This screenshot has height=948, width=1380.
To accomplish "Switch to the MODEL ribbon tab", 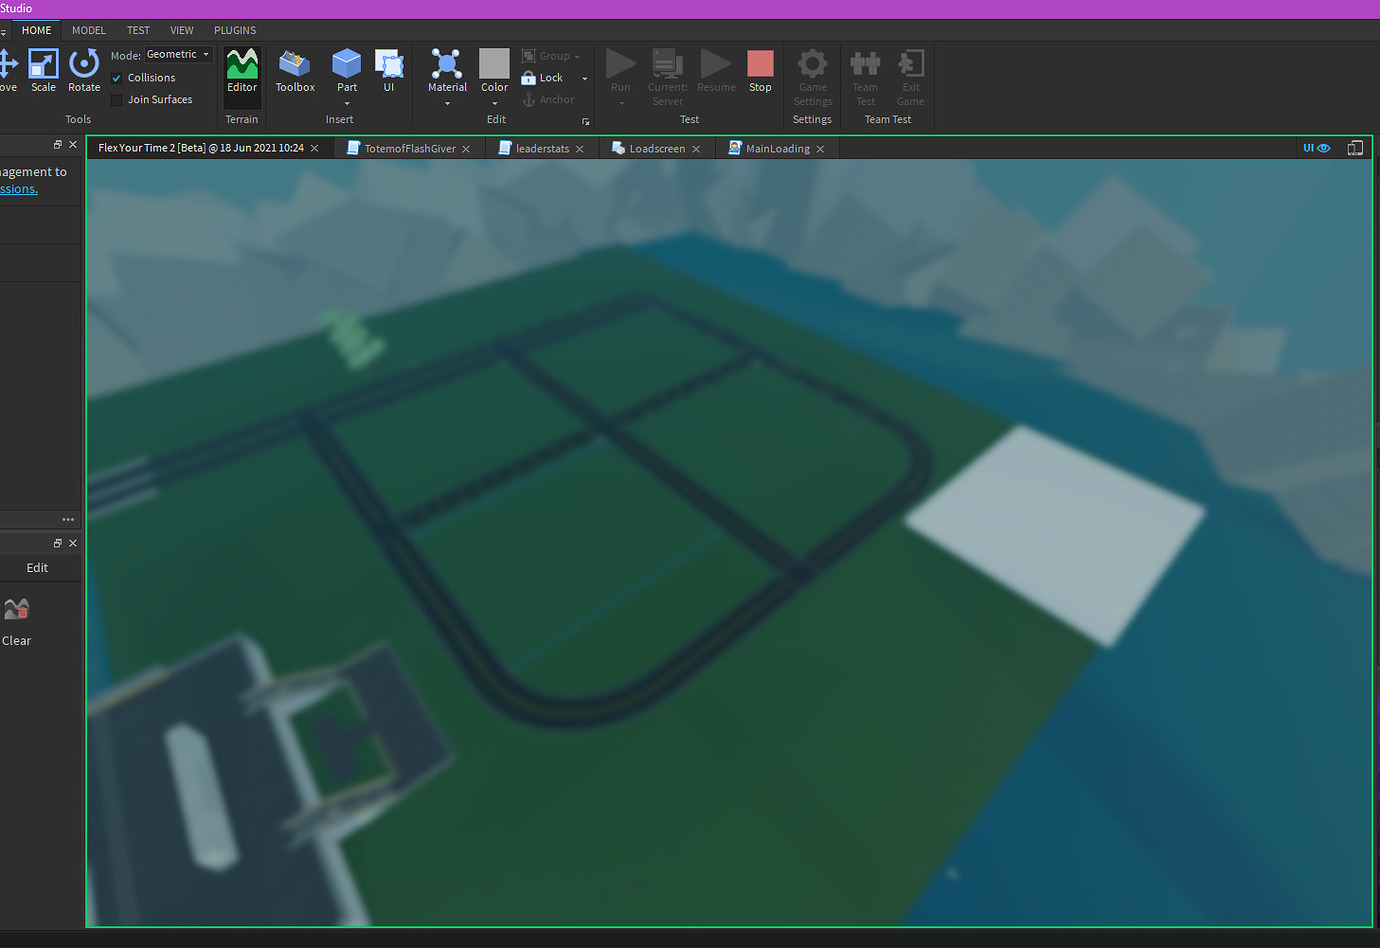I will click(88, 30).
